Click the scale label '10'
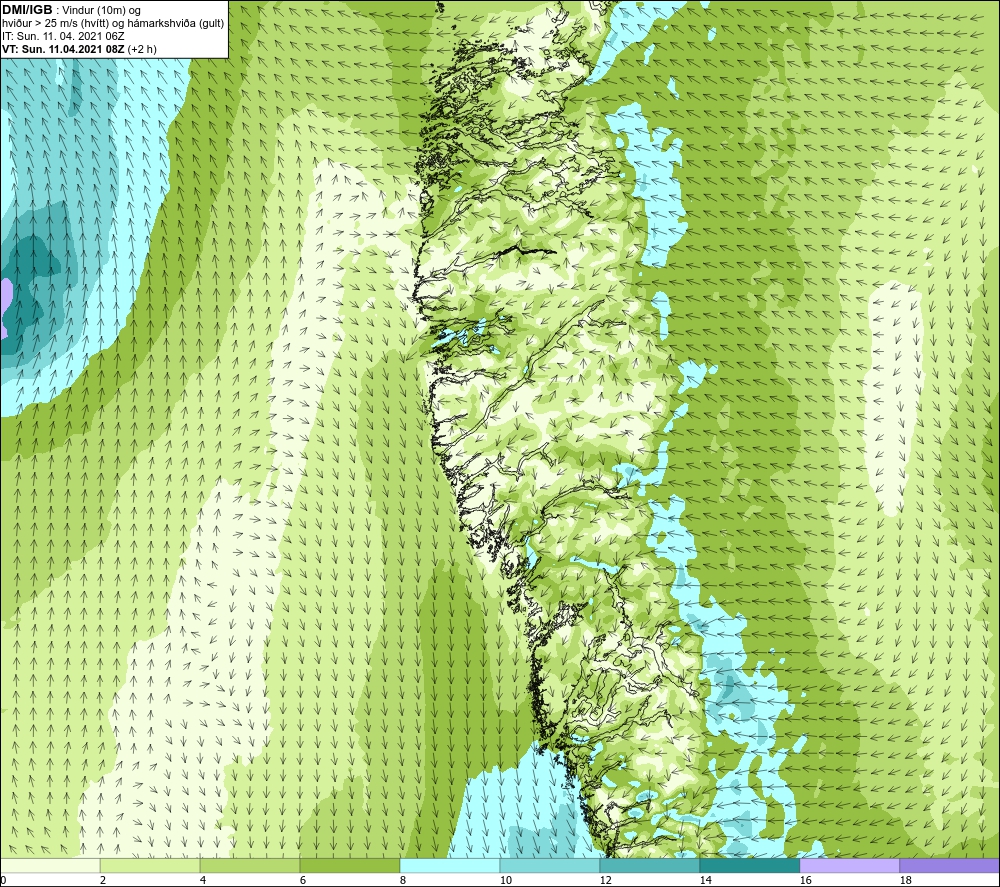1000x887 pixels. (x=506, y=881)
